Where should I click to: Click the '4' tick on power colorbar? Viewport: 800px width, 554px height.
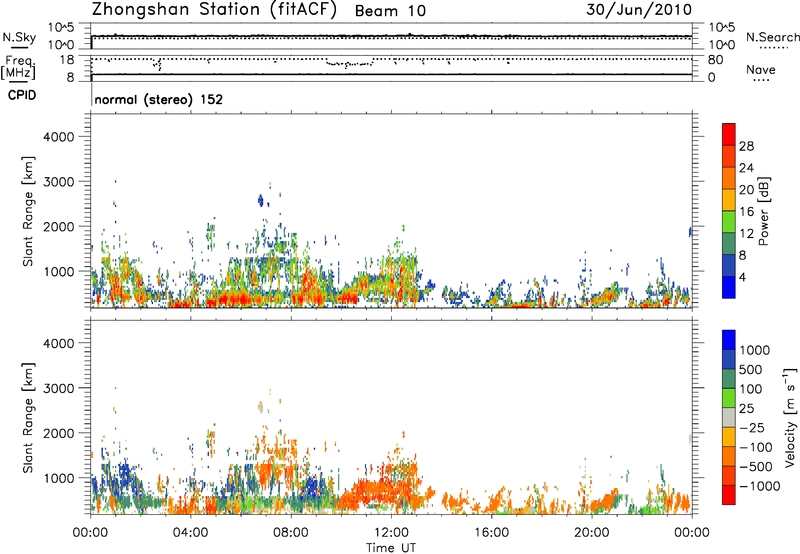(743, 277)
